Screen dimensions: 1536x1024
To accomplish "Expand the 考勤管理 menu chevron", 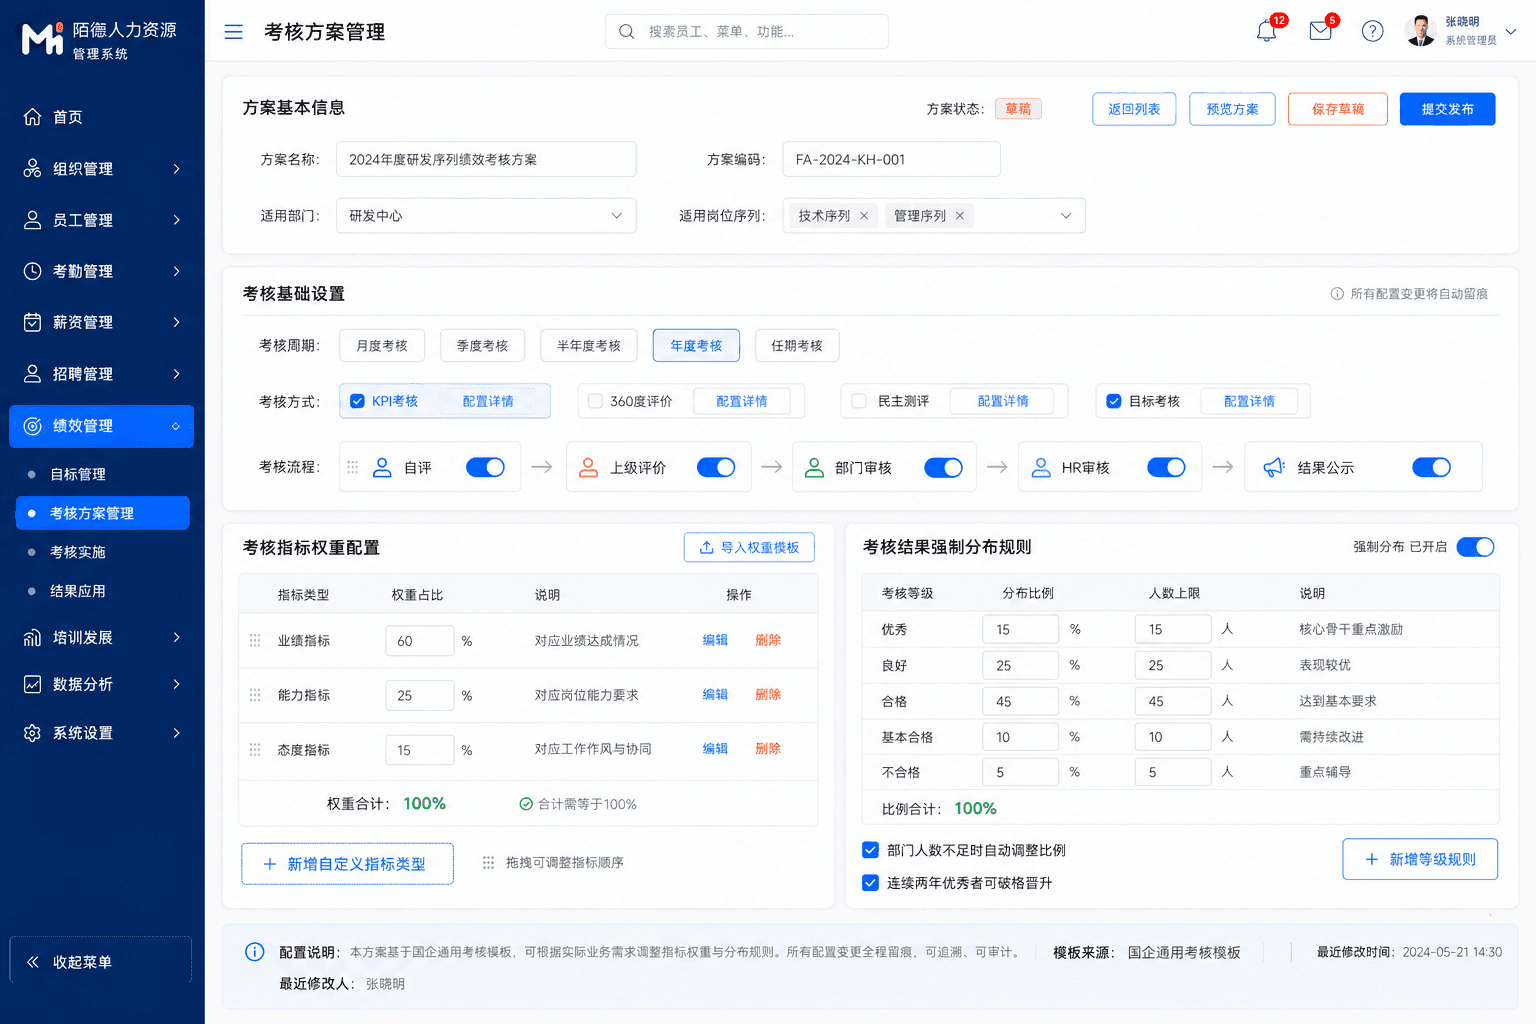I will click(176, 271).
